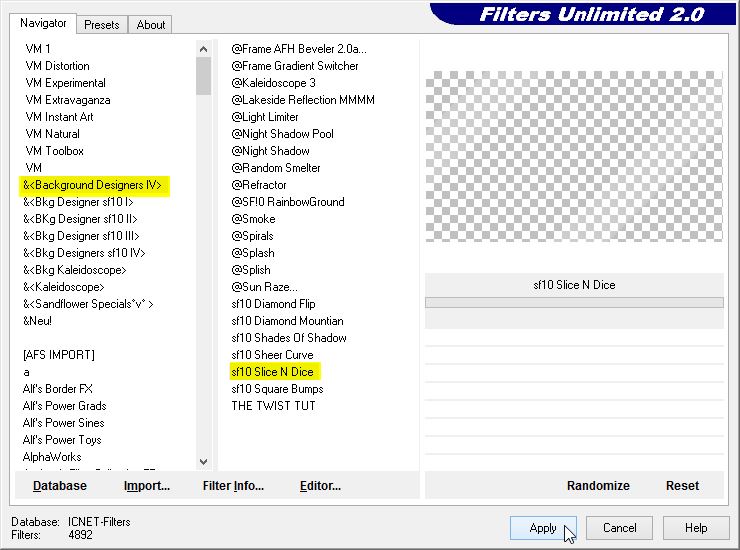Select &<Sandflower Specials°v° > category
740x550 pixels.
tap(88, 304)
